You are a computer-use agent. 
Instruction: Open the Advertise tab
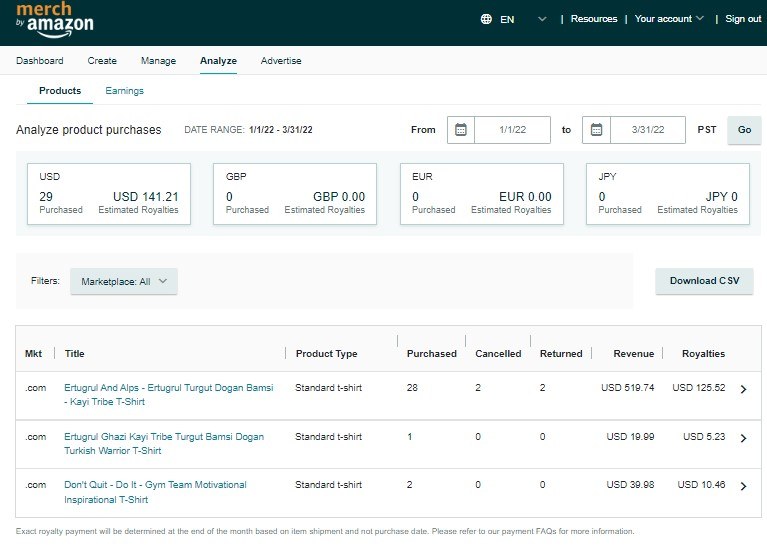(281, 61)
